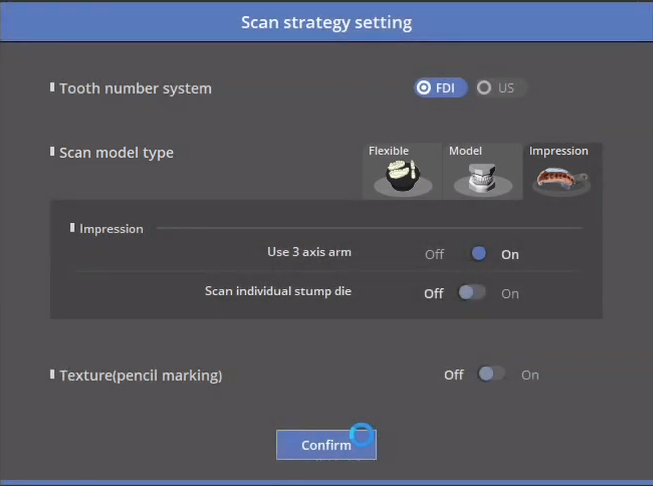653x486 pixels.
Task: Click the Off label for Texture pencil marking
Action: pos(454,375)
